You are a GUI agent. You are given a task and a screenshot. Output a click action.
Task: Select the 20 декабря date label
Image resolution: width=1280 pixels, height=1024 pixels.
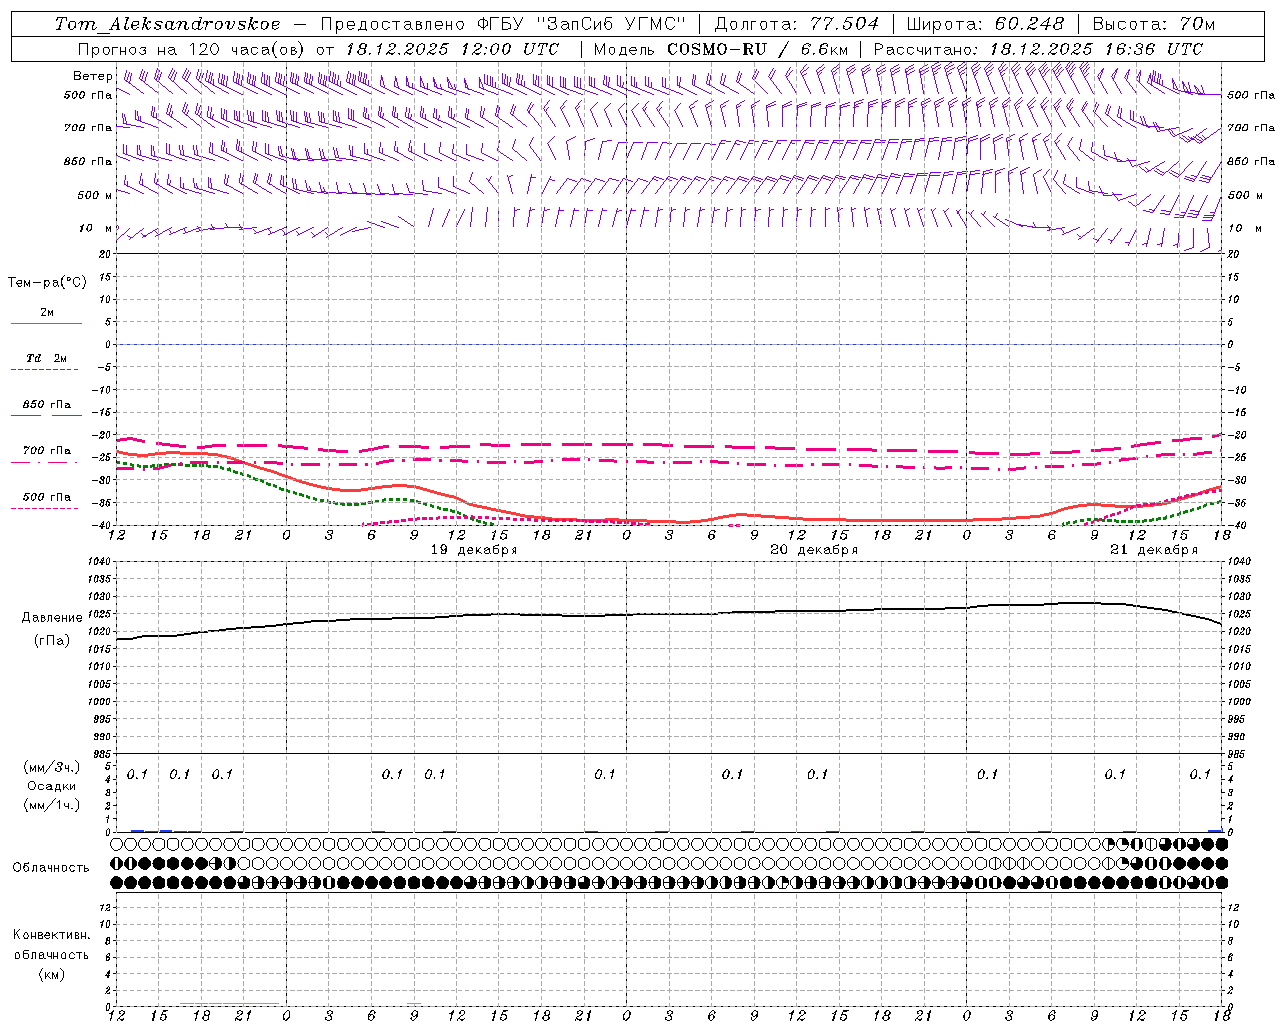[x=814, y=550]
